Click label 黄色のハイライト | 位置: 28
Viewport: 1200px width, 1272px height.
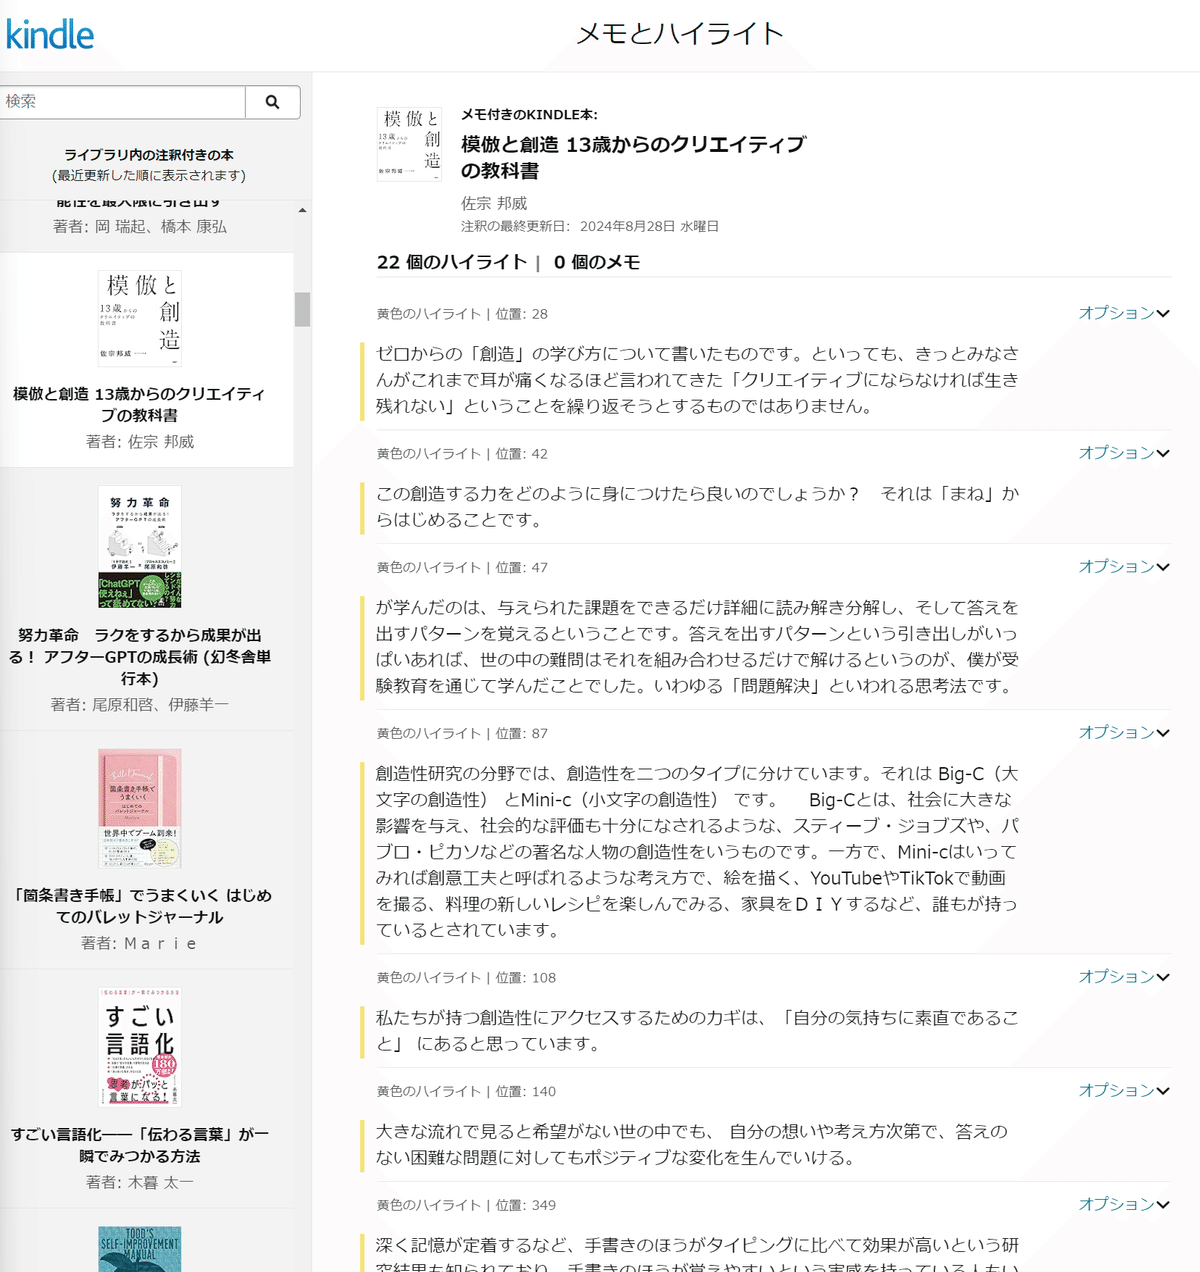[x=462, y=314]
